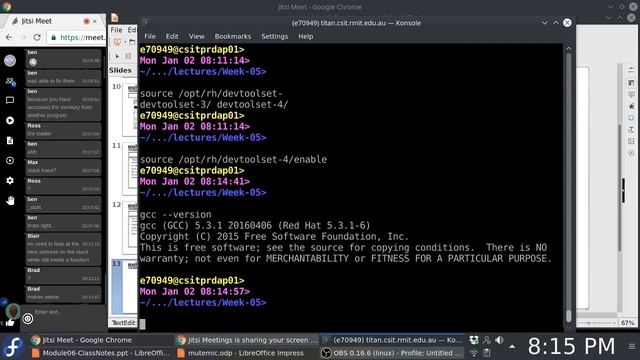Open Jitsi settings gear icon
This screenshot has width=640, height=360.
[x=10, y=180]
